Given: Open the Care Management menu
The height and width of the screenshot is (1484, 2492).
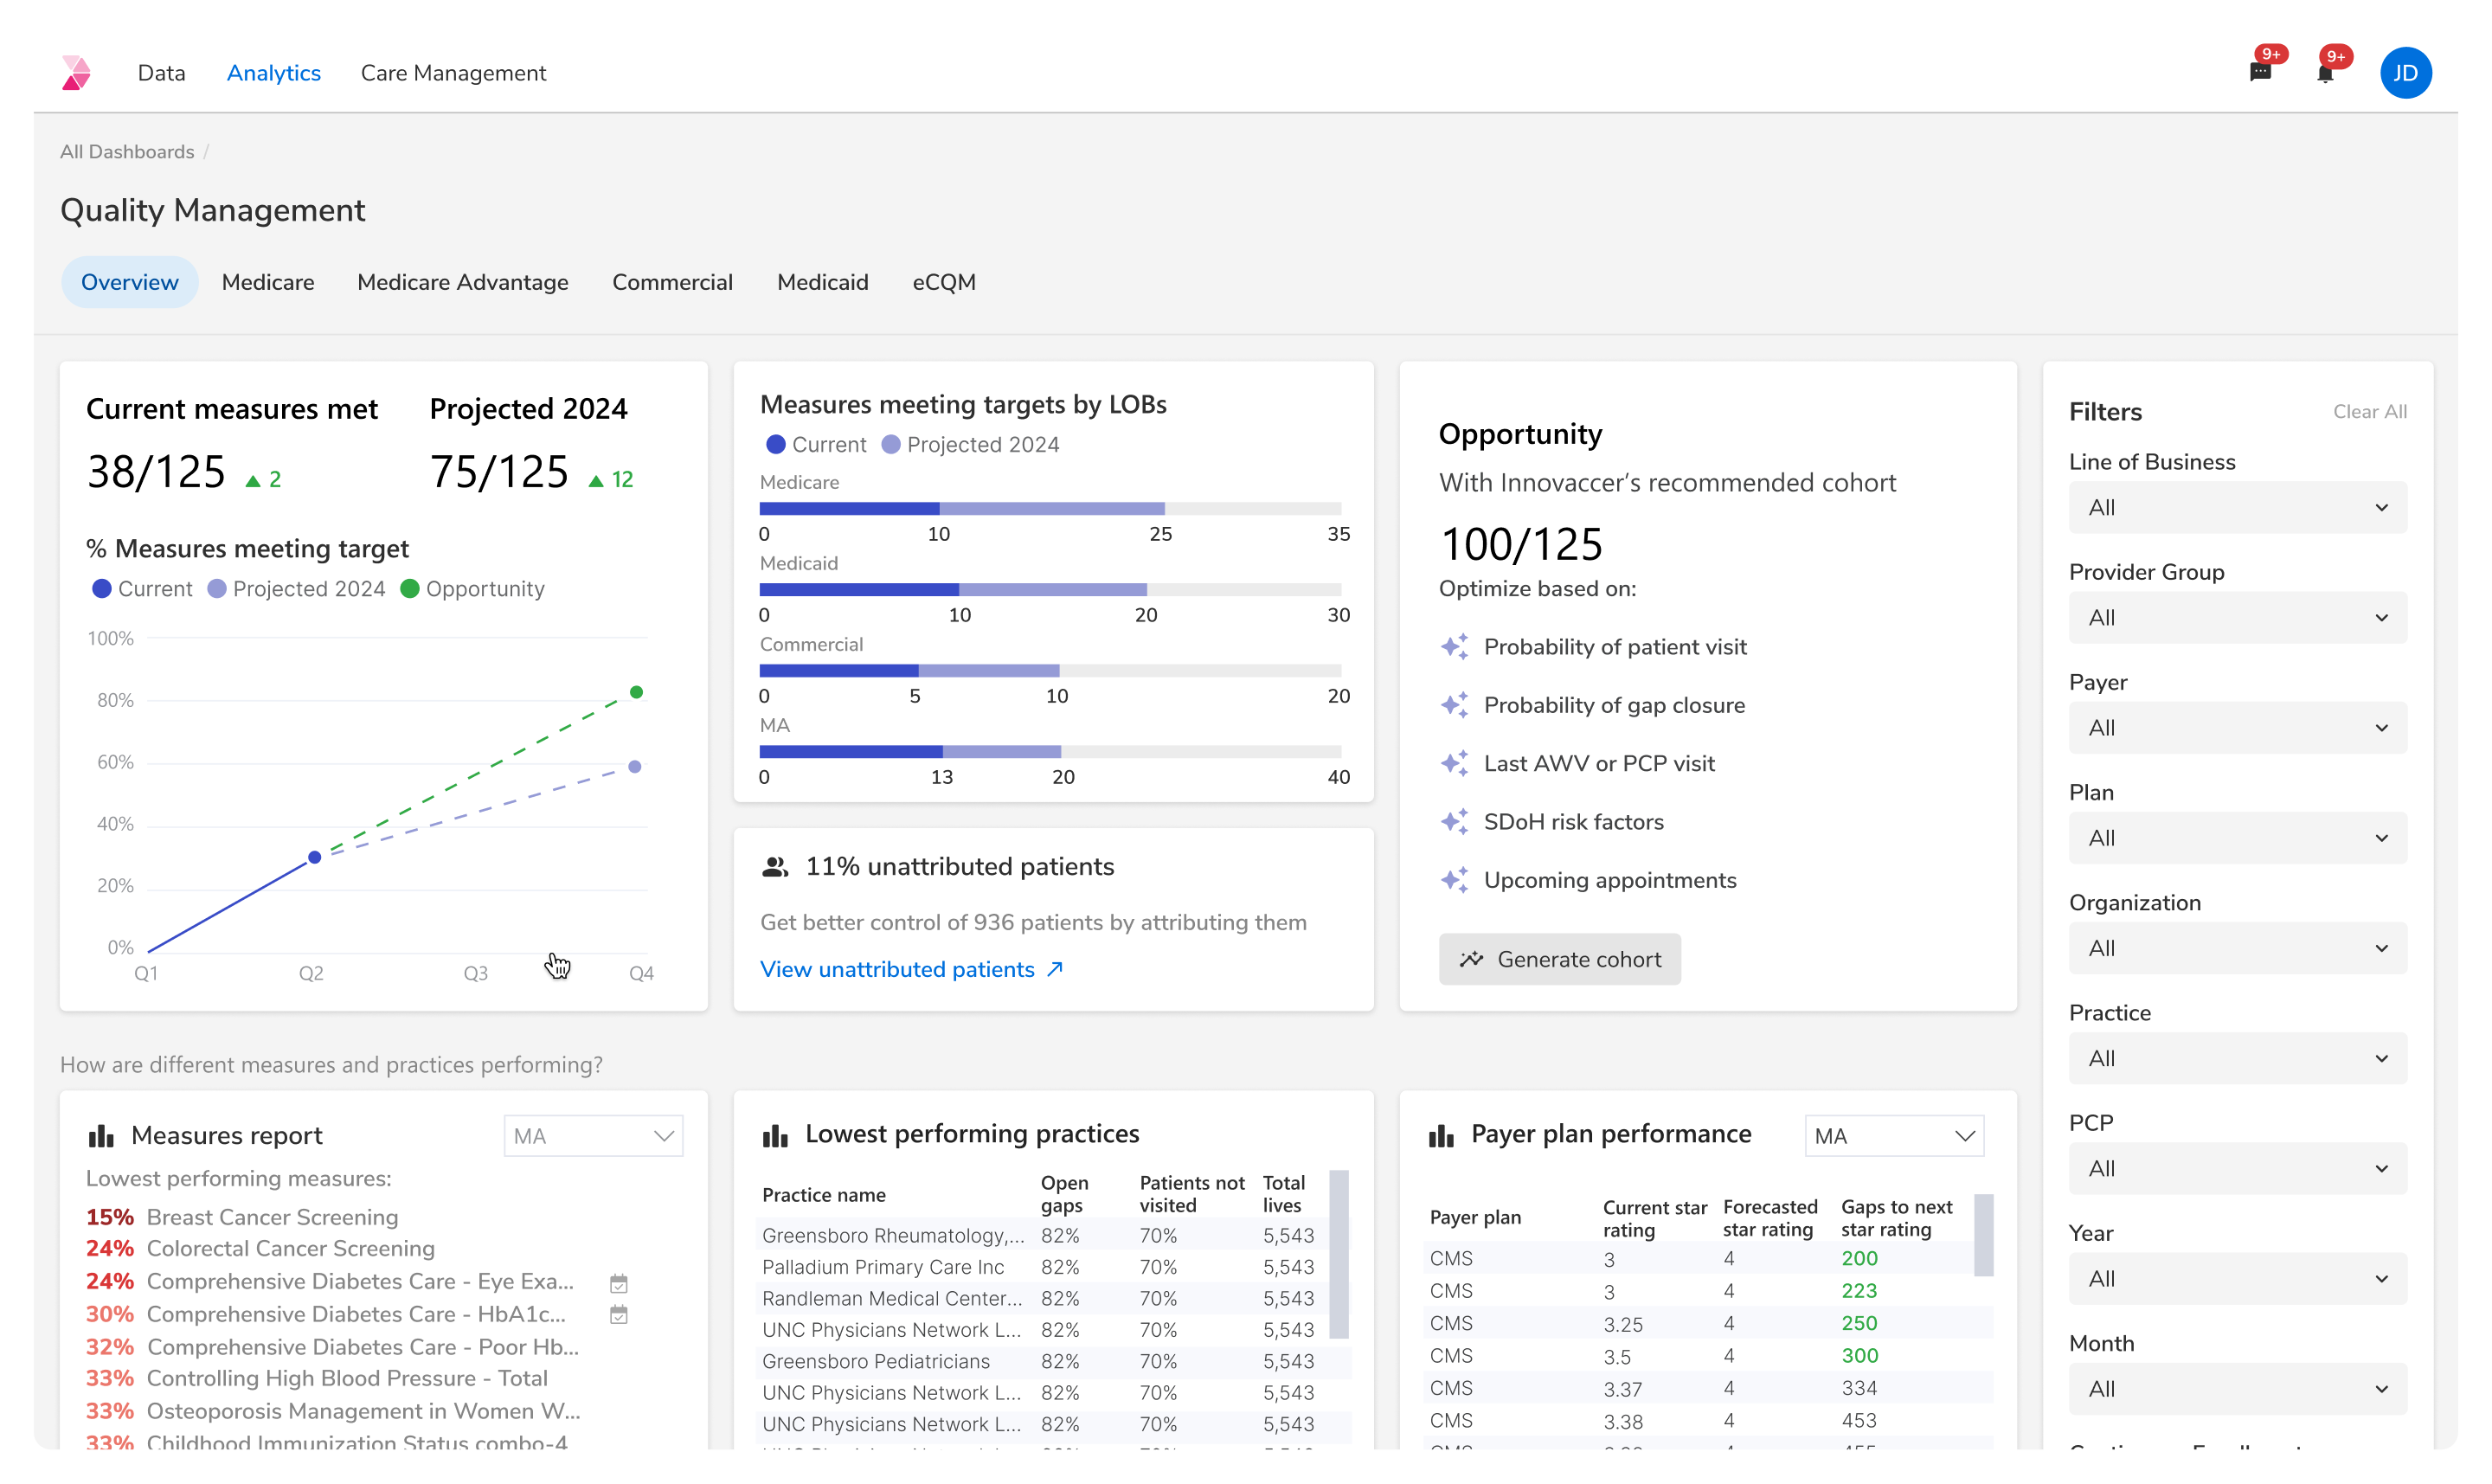Looking at the screenshot, I should point(453,73).
